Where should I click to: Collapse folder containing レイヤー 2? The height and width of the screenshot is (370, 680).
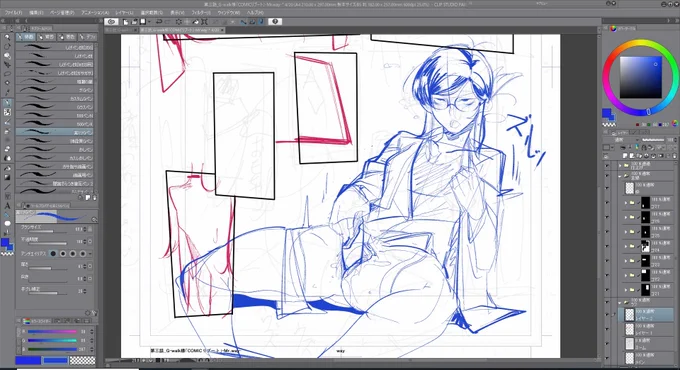[620, 302]
